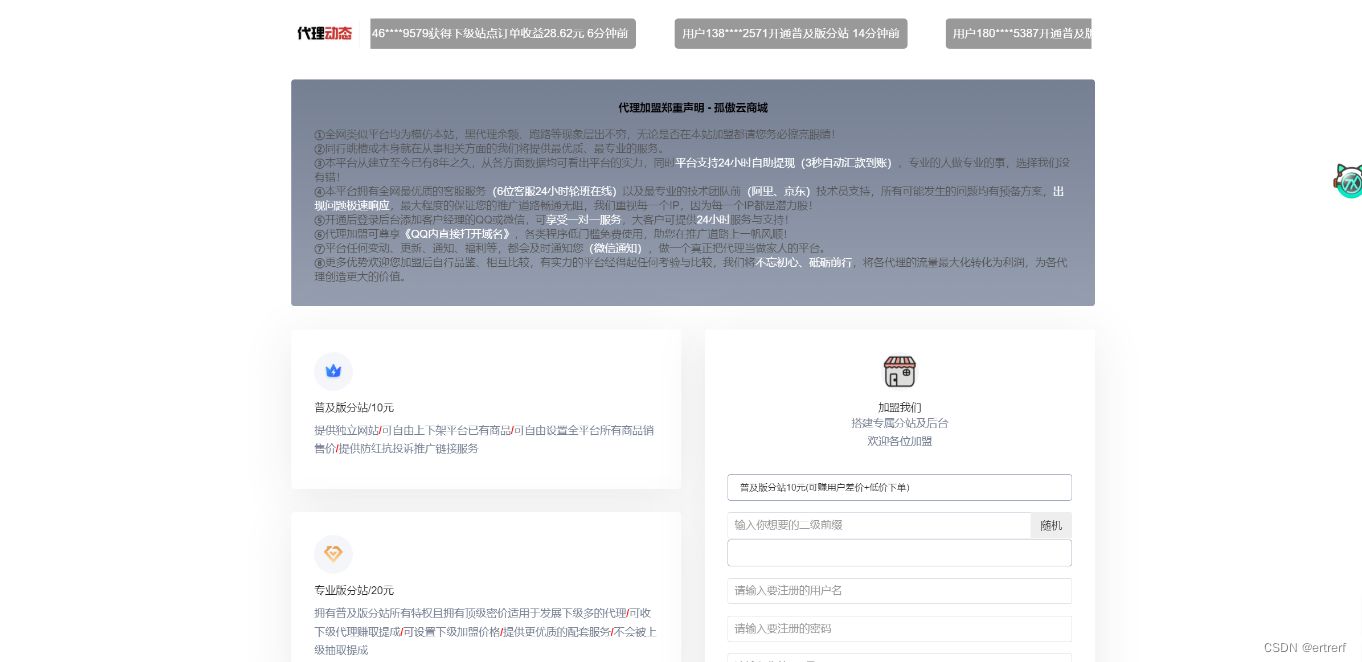Click the storefront icon above 加盟我们
The width and height of the screenshot is (1362, 662).
tap(899, 371)
